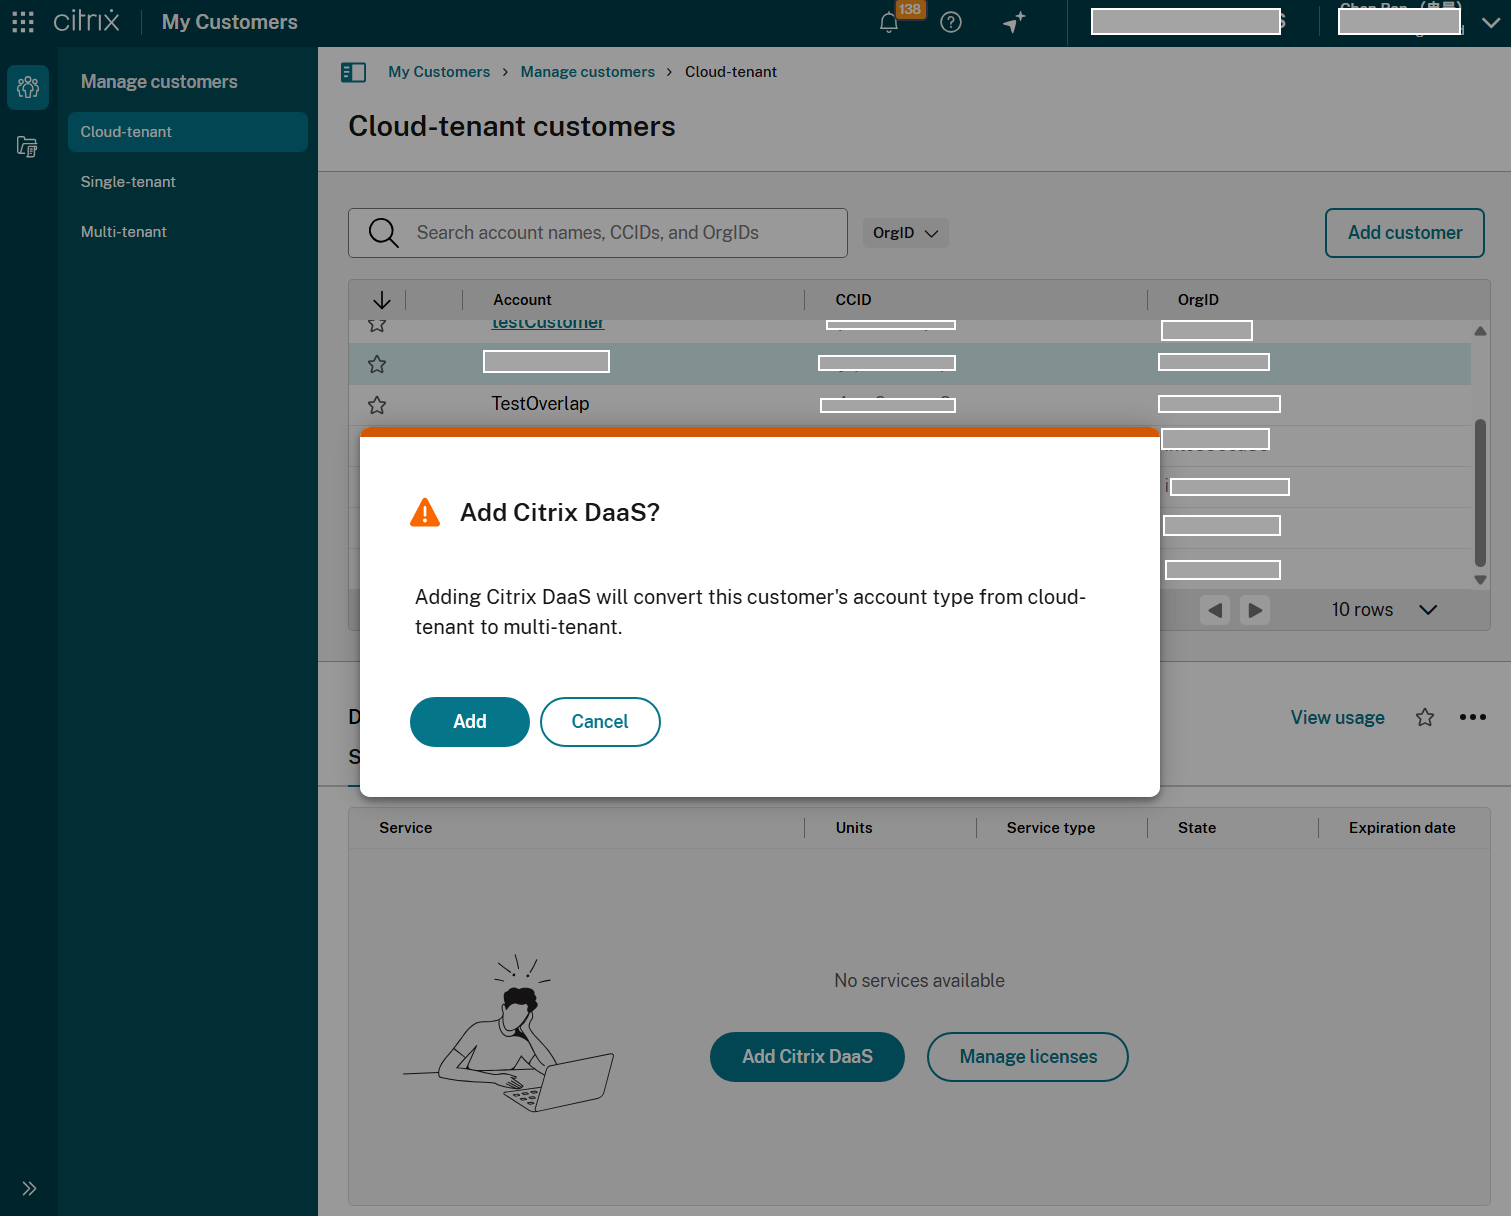Open the OrgID filter dropdown
Image resolution: width=1511 pixels, height=1216 pixels.
point(904,232)
